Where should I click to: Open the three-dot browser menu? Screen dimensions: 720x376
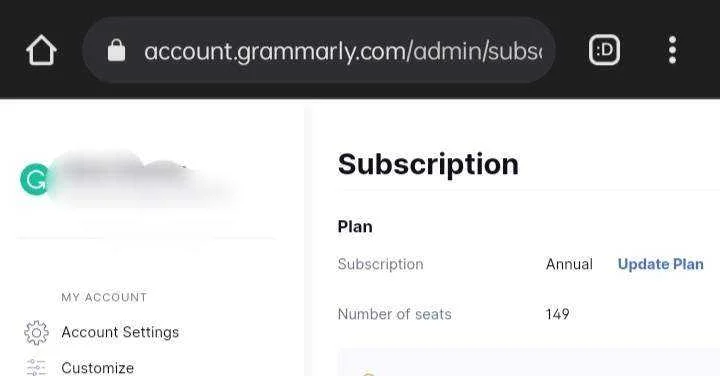672,50
